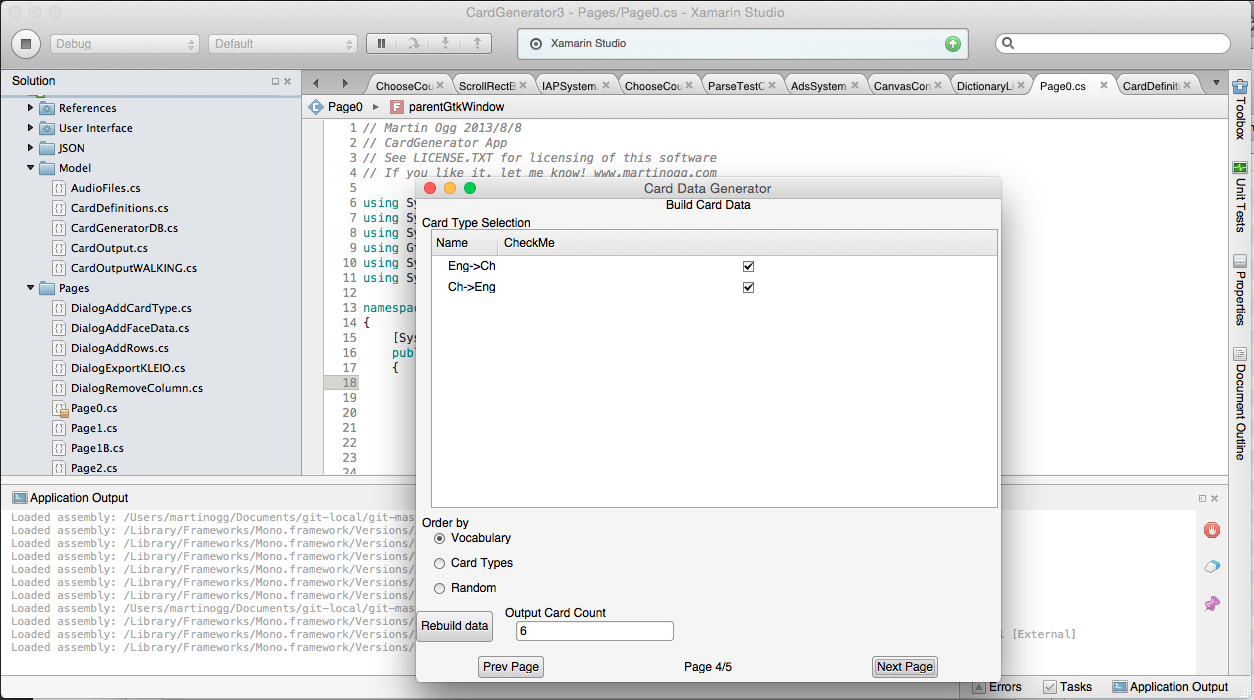
Task: Expand the References folder
Action: point(31,108)
